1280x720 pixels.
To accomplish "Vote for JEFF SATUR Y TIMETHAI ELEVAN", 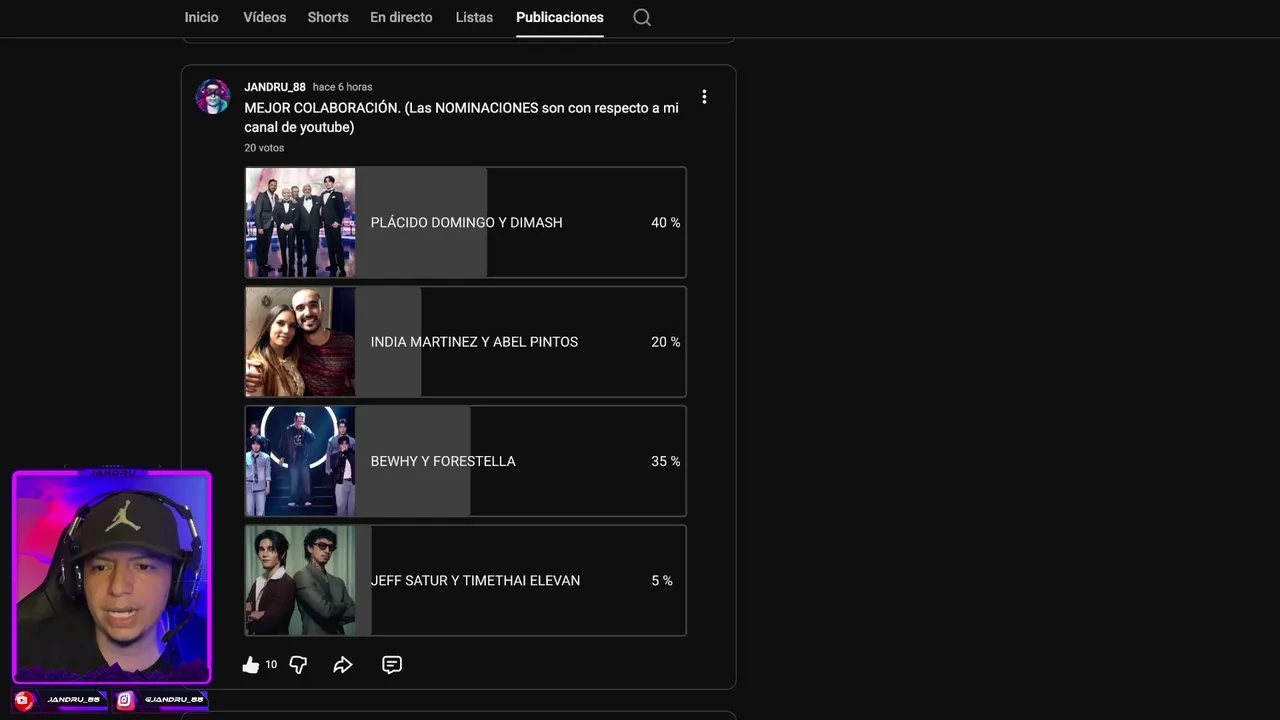I will 466,580.
